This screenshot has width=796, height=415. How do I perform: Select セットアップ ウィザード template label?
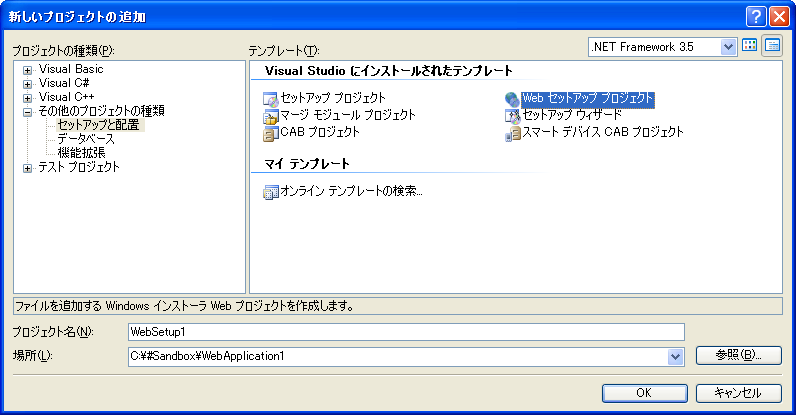[x=572, y=115]
